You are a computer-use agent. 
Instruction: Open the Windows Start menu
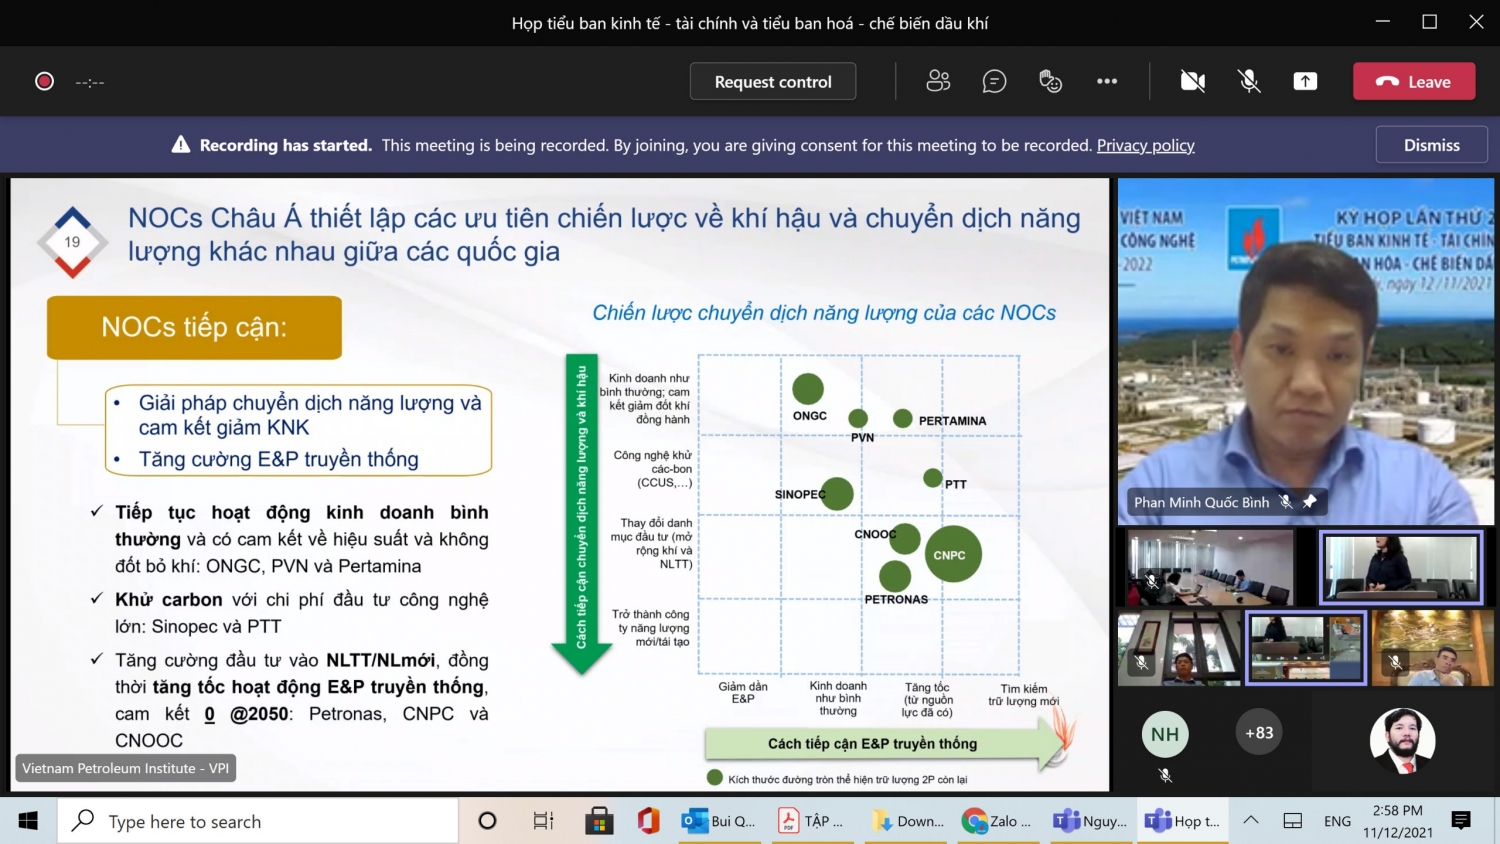28,821
